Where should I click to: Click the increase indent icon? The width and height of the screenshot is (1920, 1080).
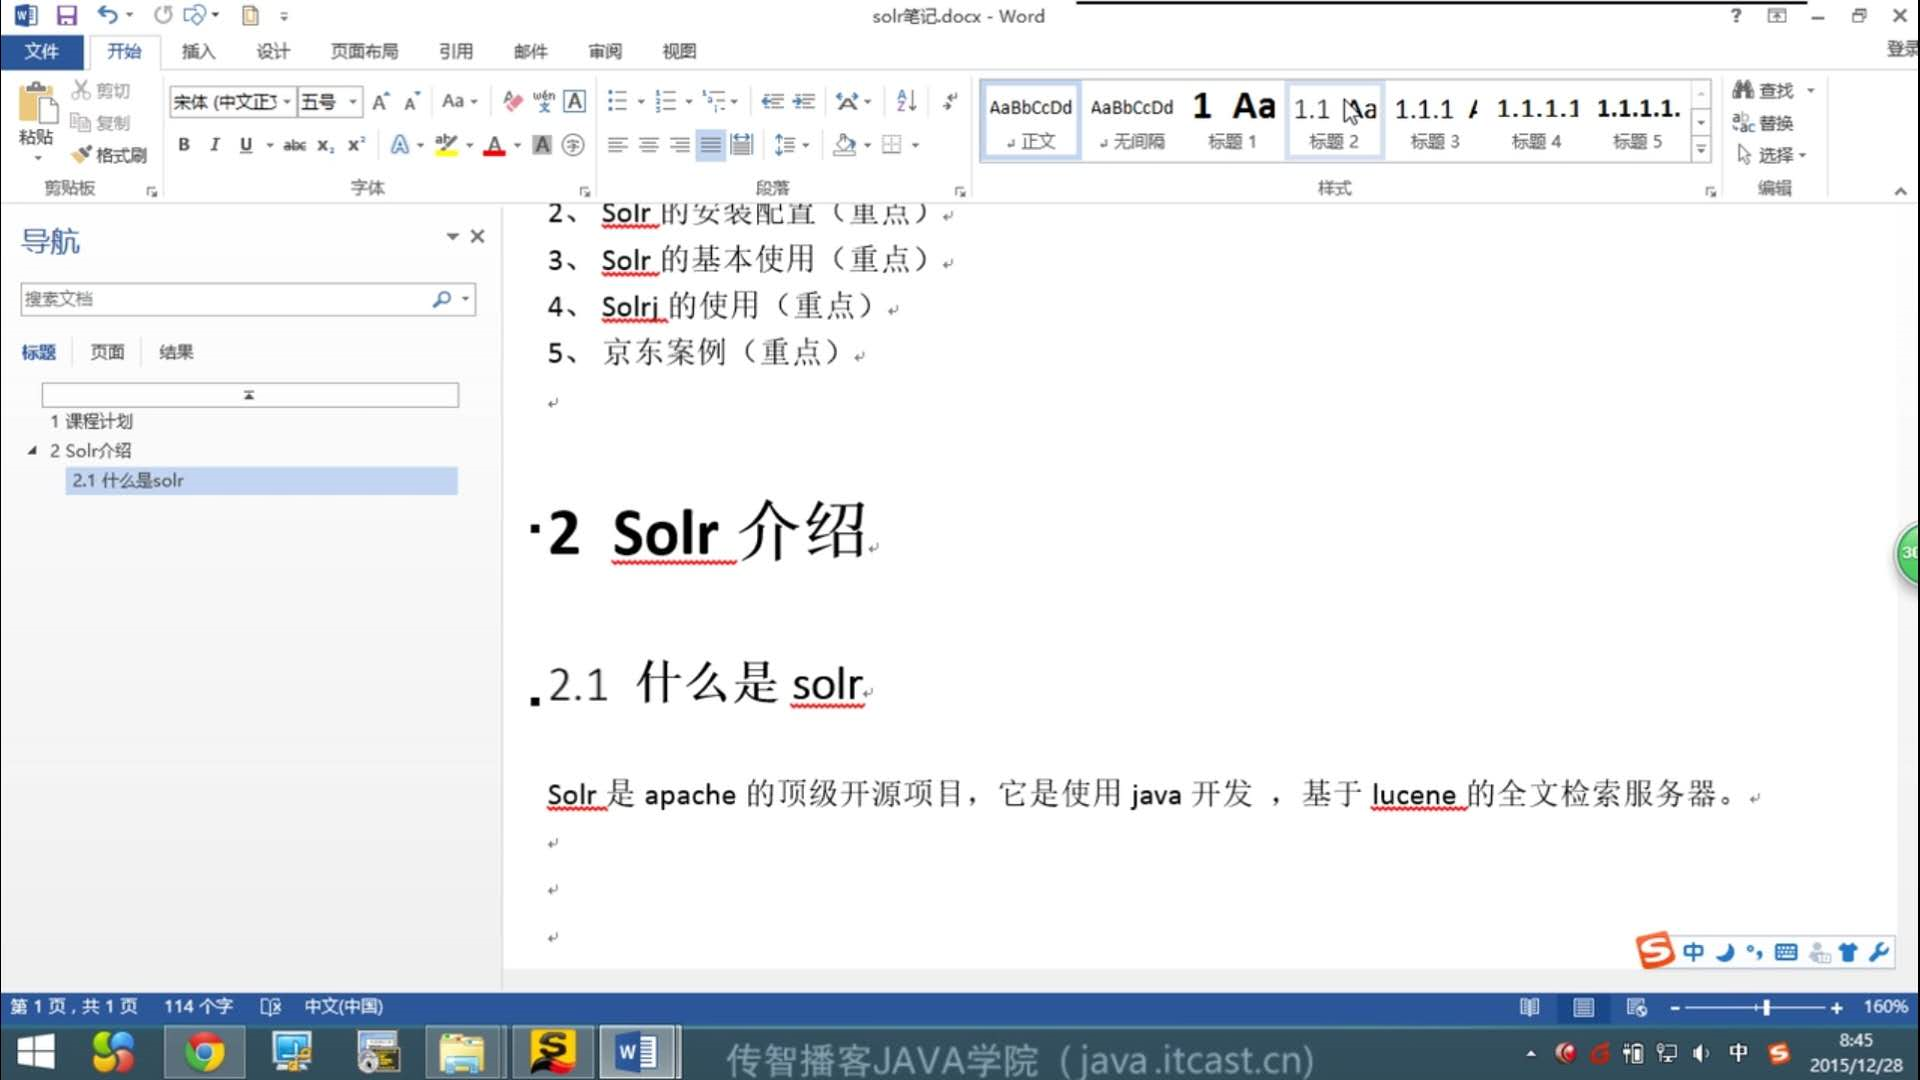[804, 101]
